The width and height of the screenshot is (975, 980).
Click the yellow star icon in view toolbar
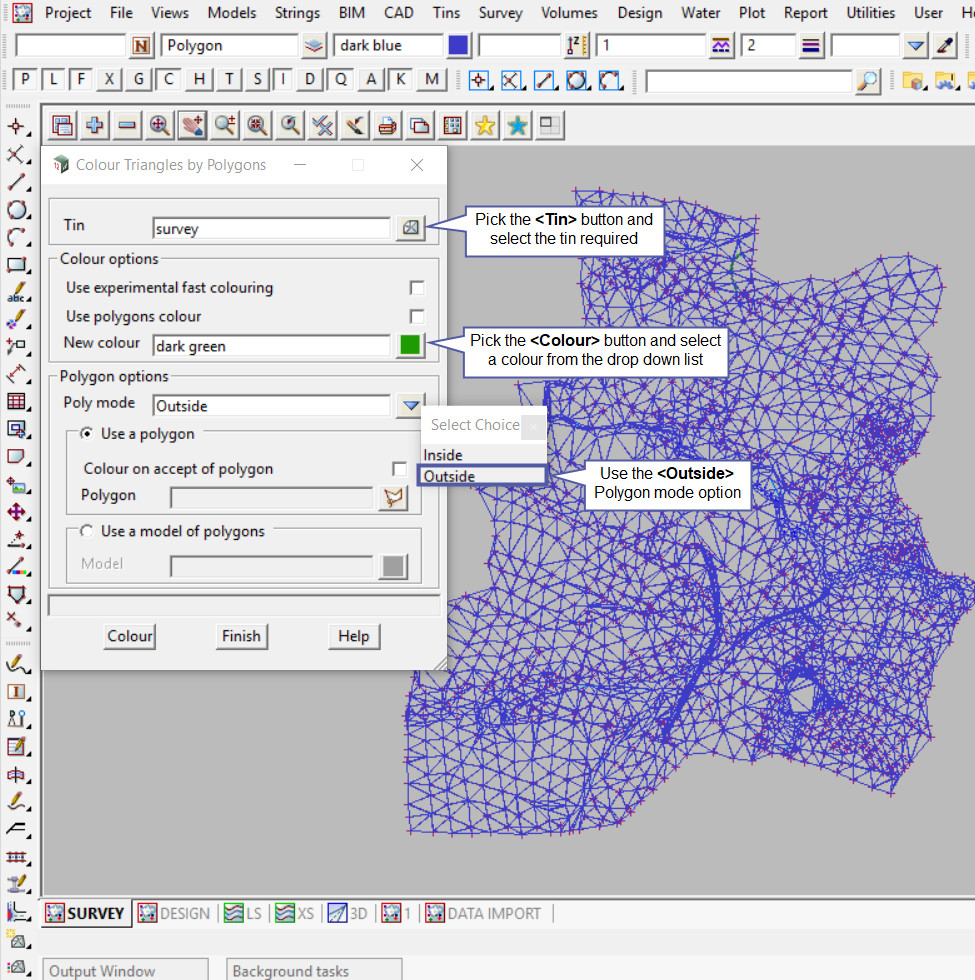(485, 125)
